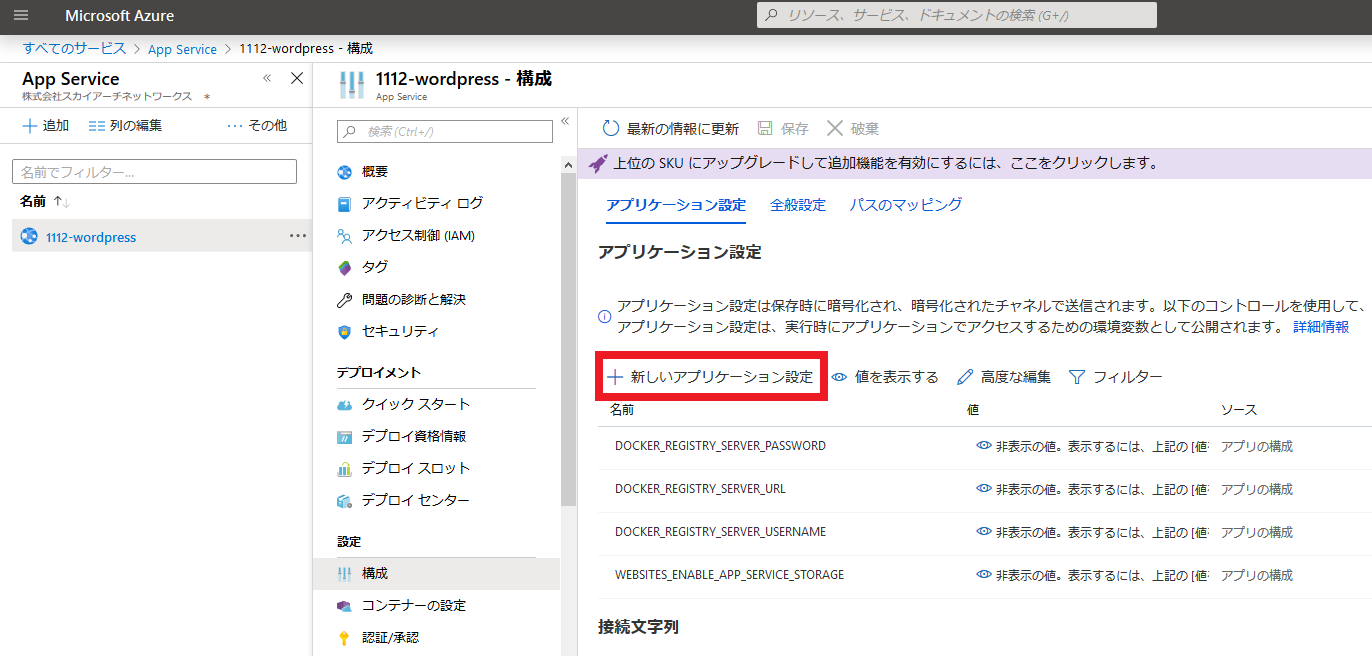This screenshot has height=656, width=1372.
Task: Open 問題の診断と解決 menu item
Action: pyautogui.click(x=401, y=299)
